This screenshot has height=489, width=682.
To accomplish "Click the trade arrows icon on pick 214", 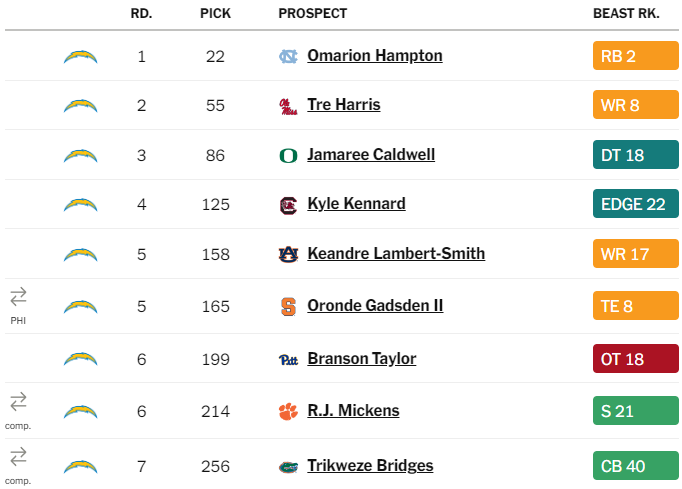I will click(18, 402).
